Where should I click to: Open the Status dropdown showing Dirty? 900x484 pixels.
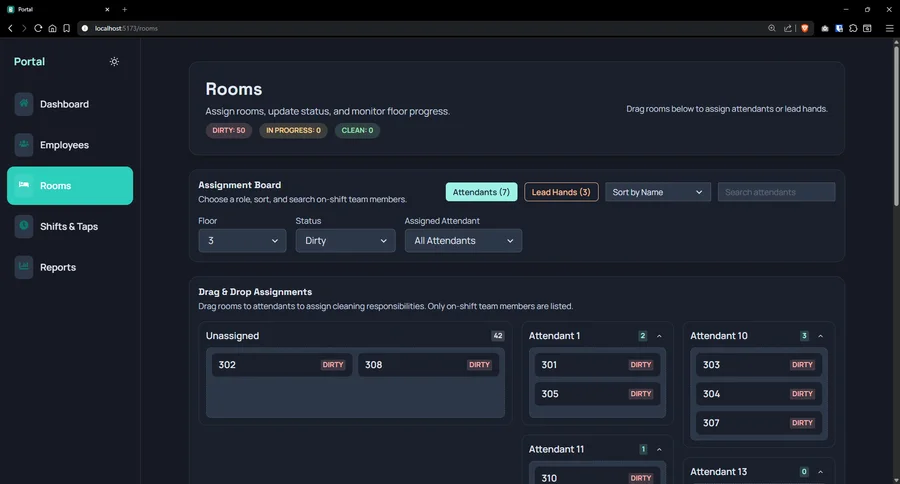pyautogui.click(x=346, y=241)
